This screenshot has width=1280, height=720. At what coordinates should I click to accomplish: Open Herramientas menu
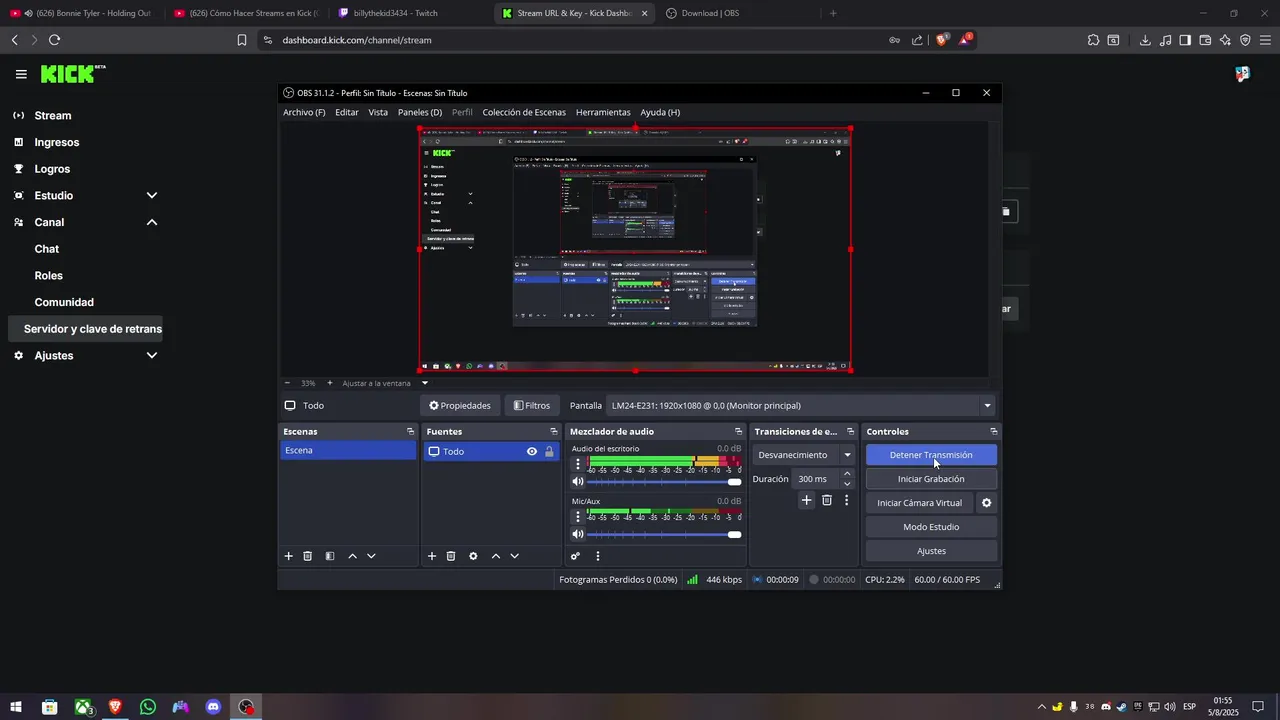(x=603, y=112)
